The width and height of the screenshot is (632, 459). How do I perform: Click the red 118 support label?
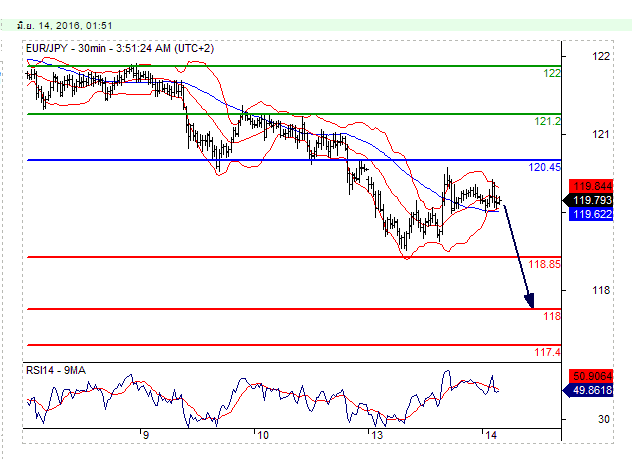point(551,316)
